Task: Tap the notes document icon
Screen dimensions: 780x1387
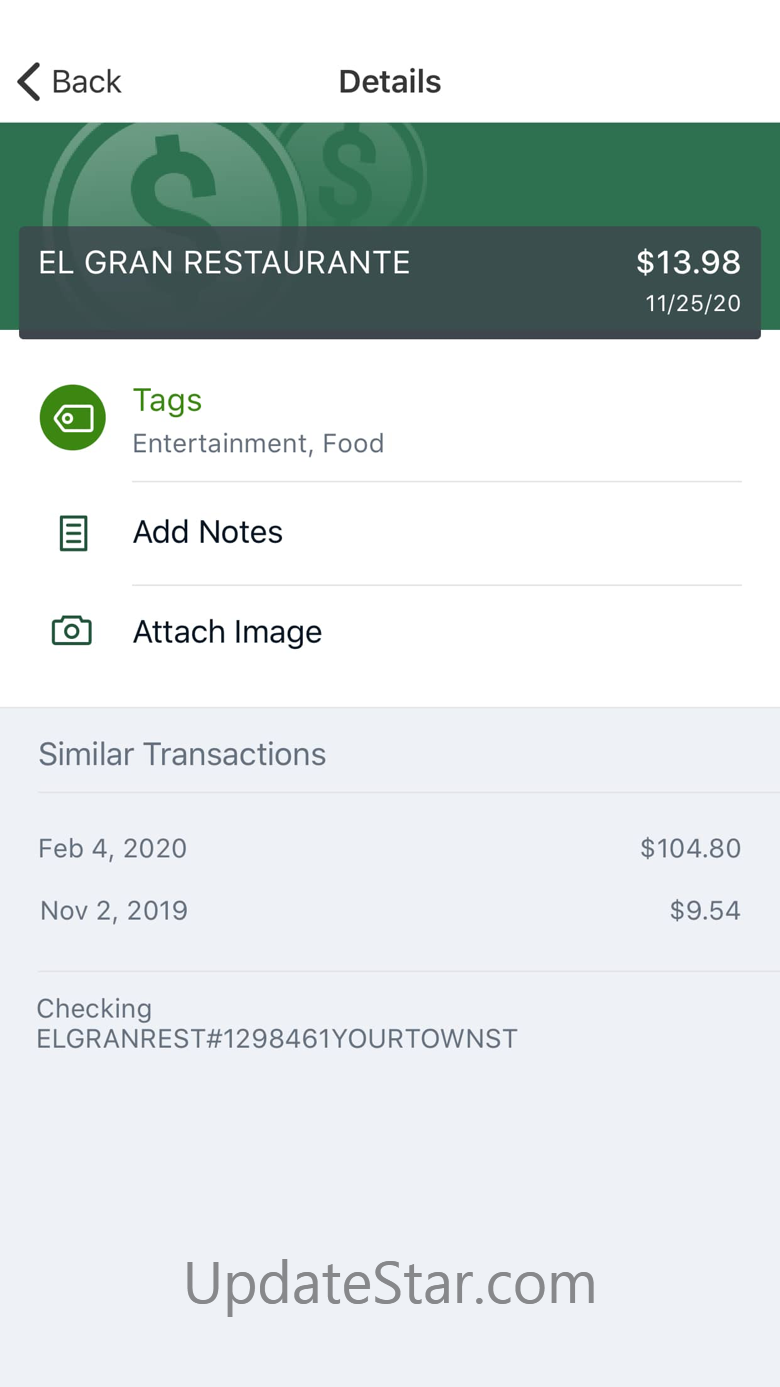Action: (73, 533)
